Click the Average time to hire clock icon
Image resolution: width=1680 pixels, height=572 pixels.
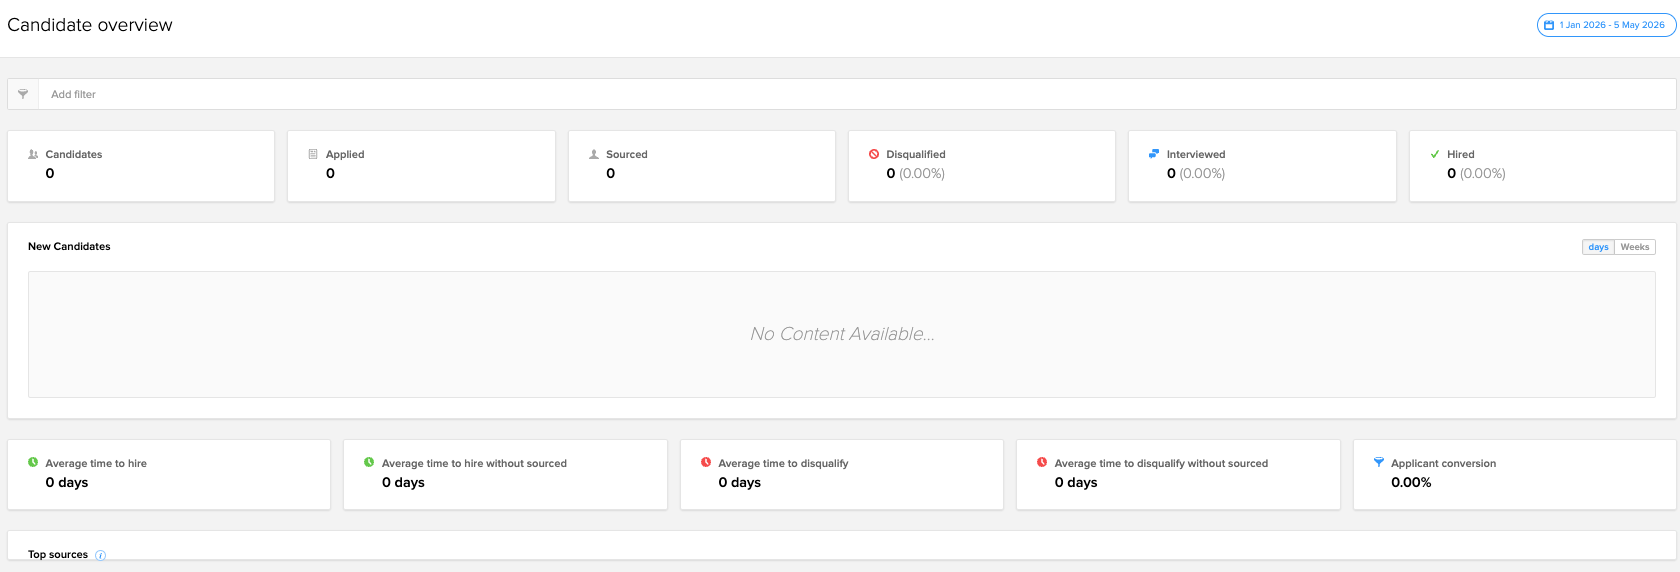33,463
